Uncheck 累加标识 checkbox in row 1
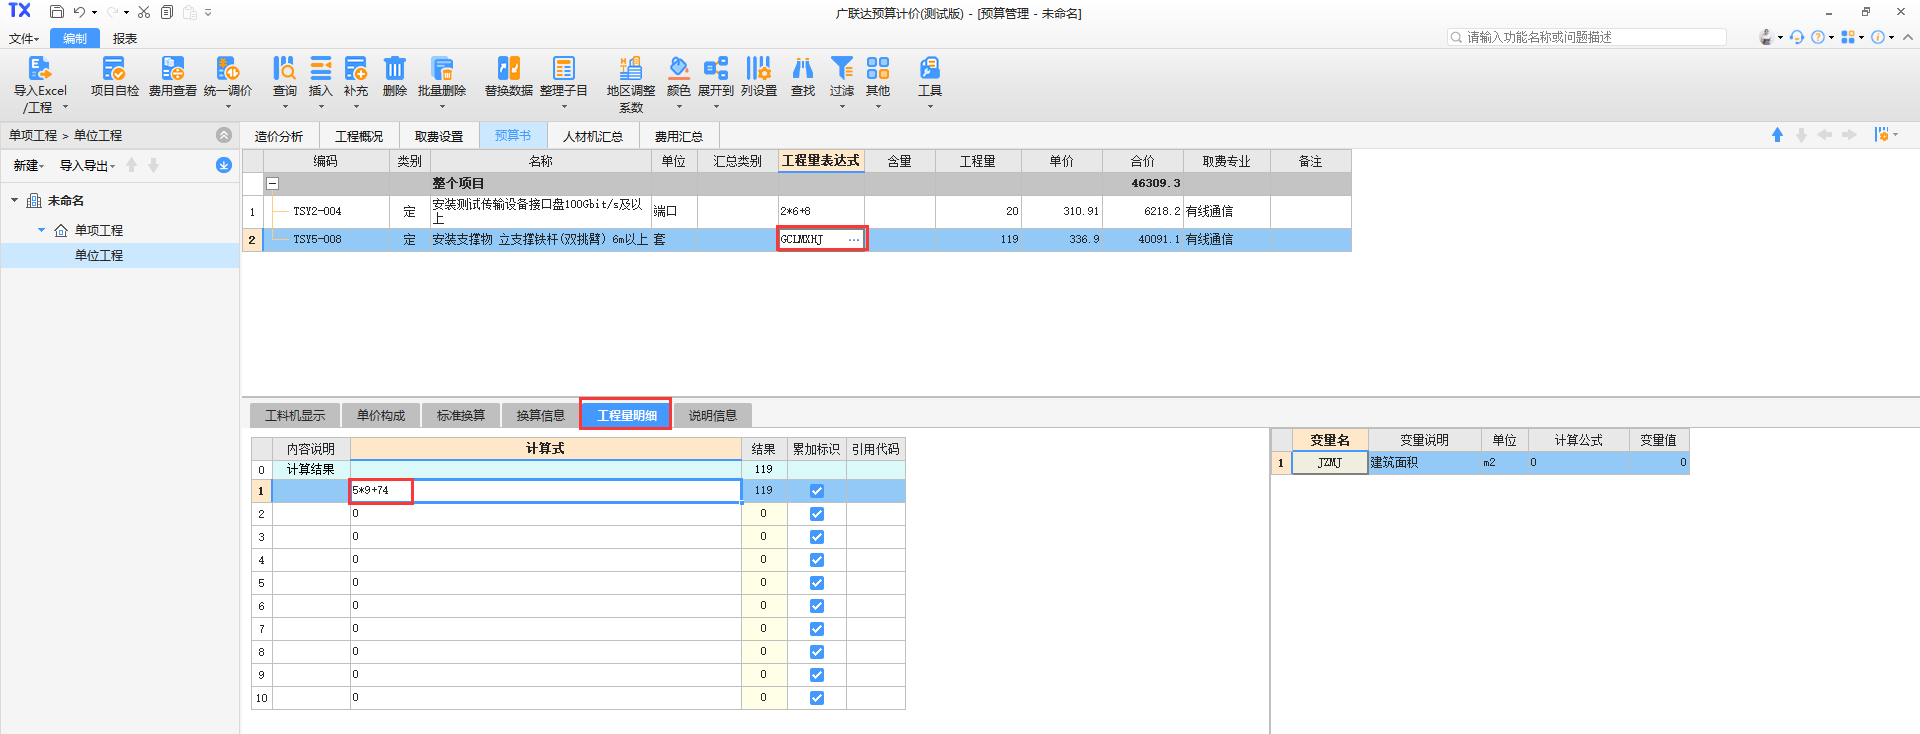Viewport: 1920px width, 734px height. [817, 491]
